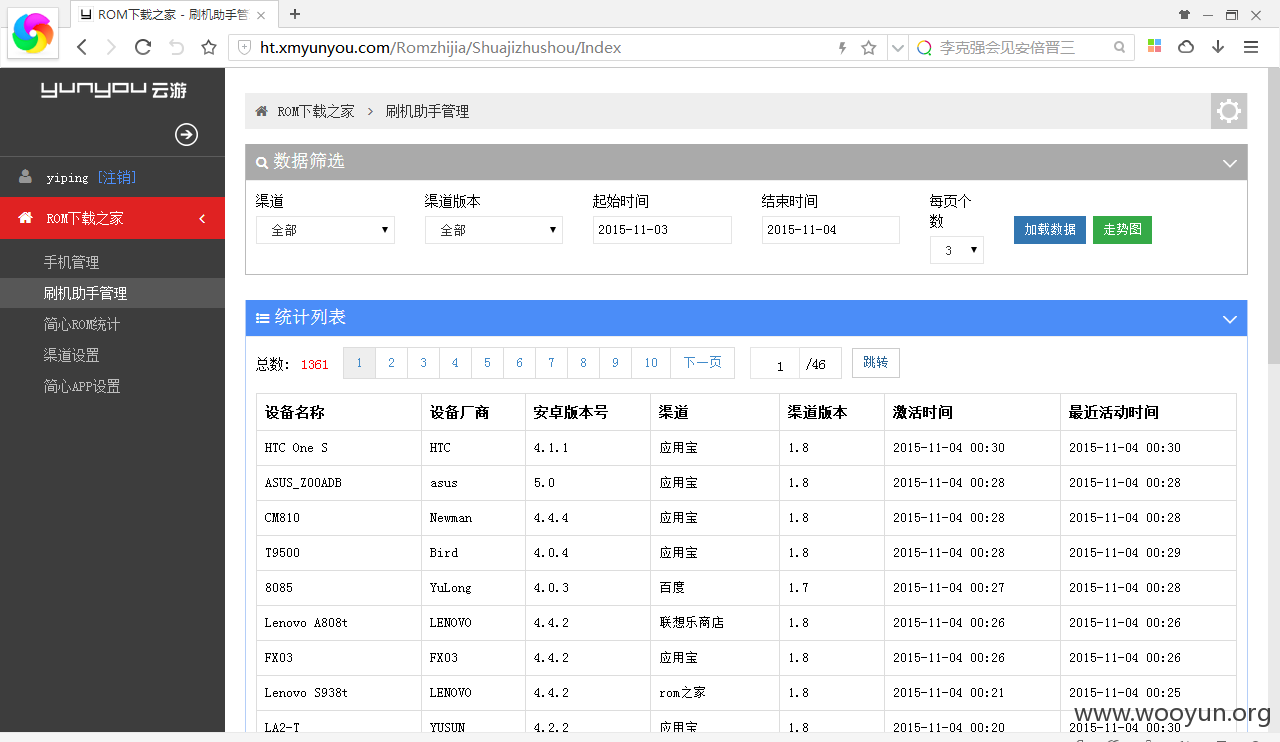Click the page number input field

(775, 364)
